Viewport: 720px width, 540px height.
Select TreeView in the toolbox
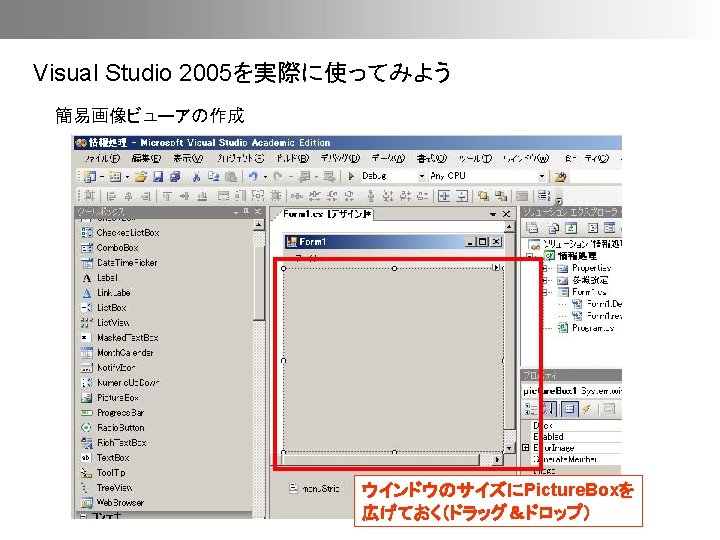[107, 488]
